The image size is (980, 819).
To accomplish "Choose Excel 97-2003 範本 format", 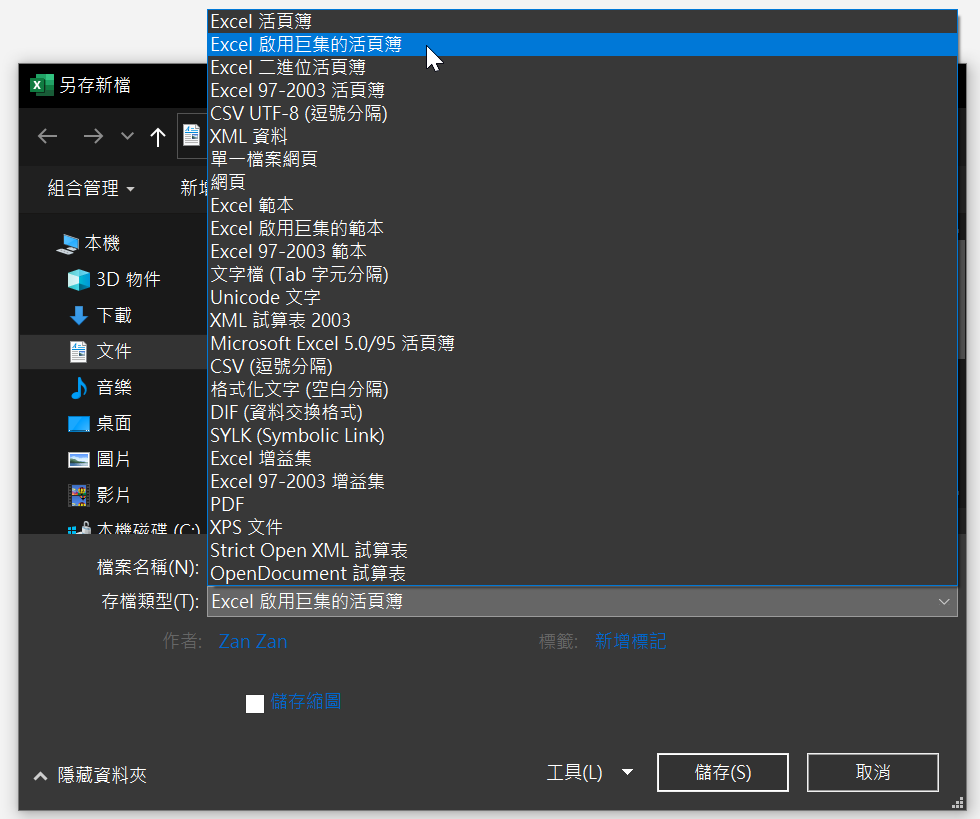I will pos(582,251).
